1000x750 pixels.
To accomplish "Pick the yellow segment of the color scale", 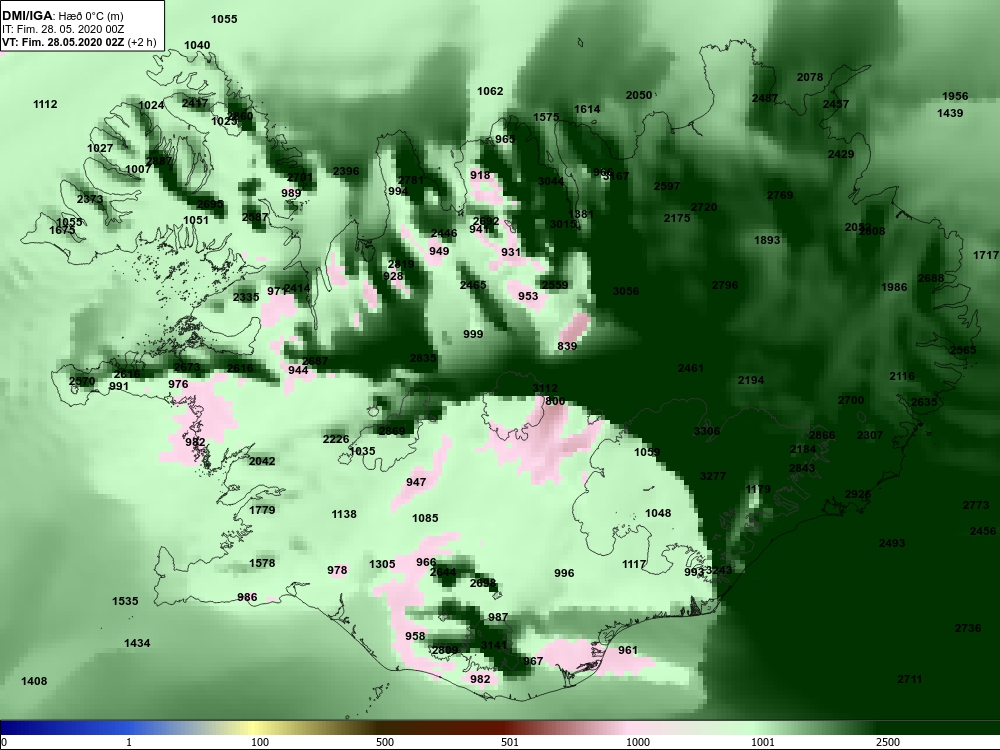I will coord(255,728).
